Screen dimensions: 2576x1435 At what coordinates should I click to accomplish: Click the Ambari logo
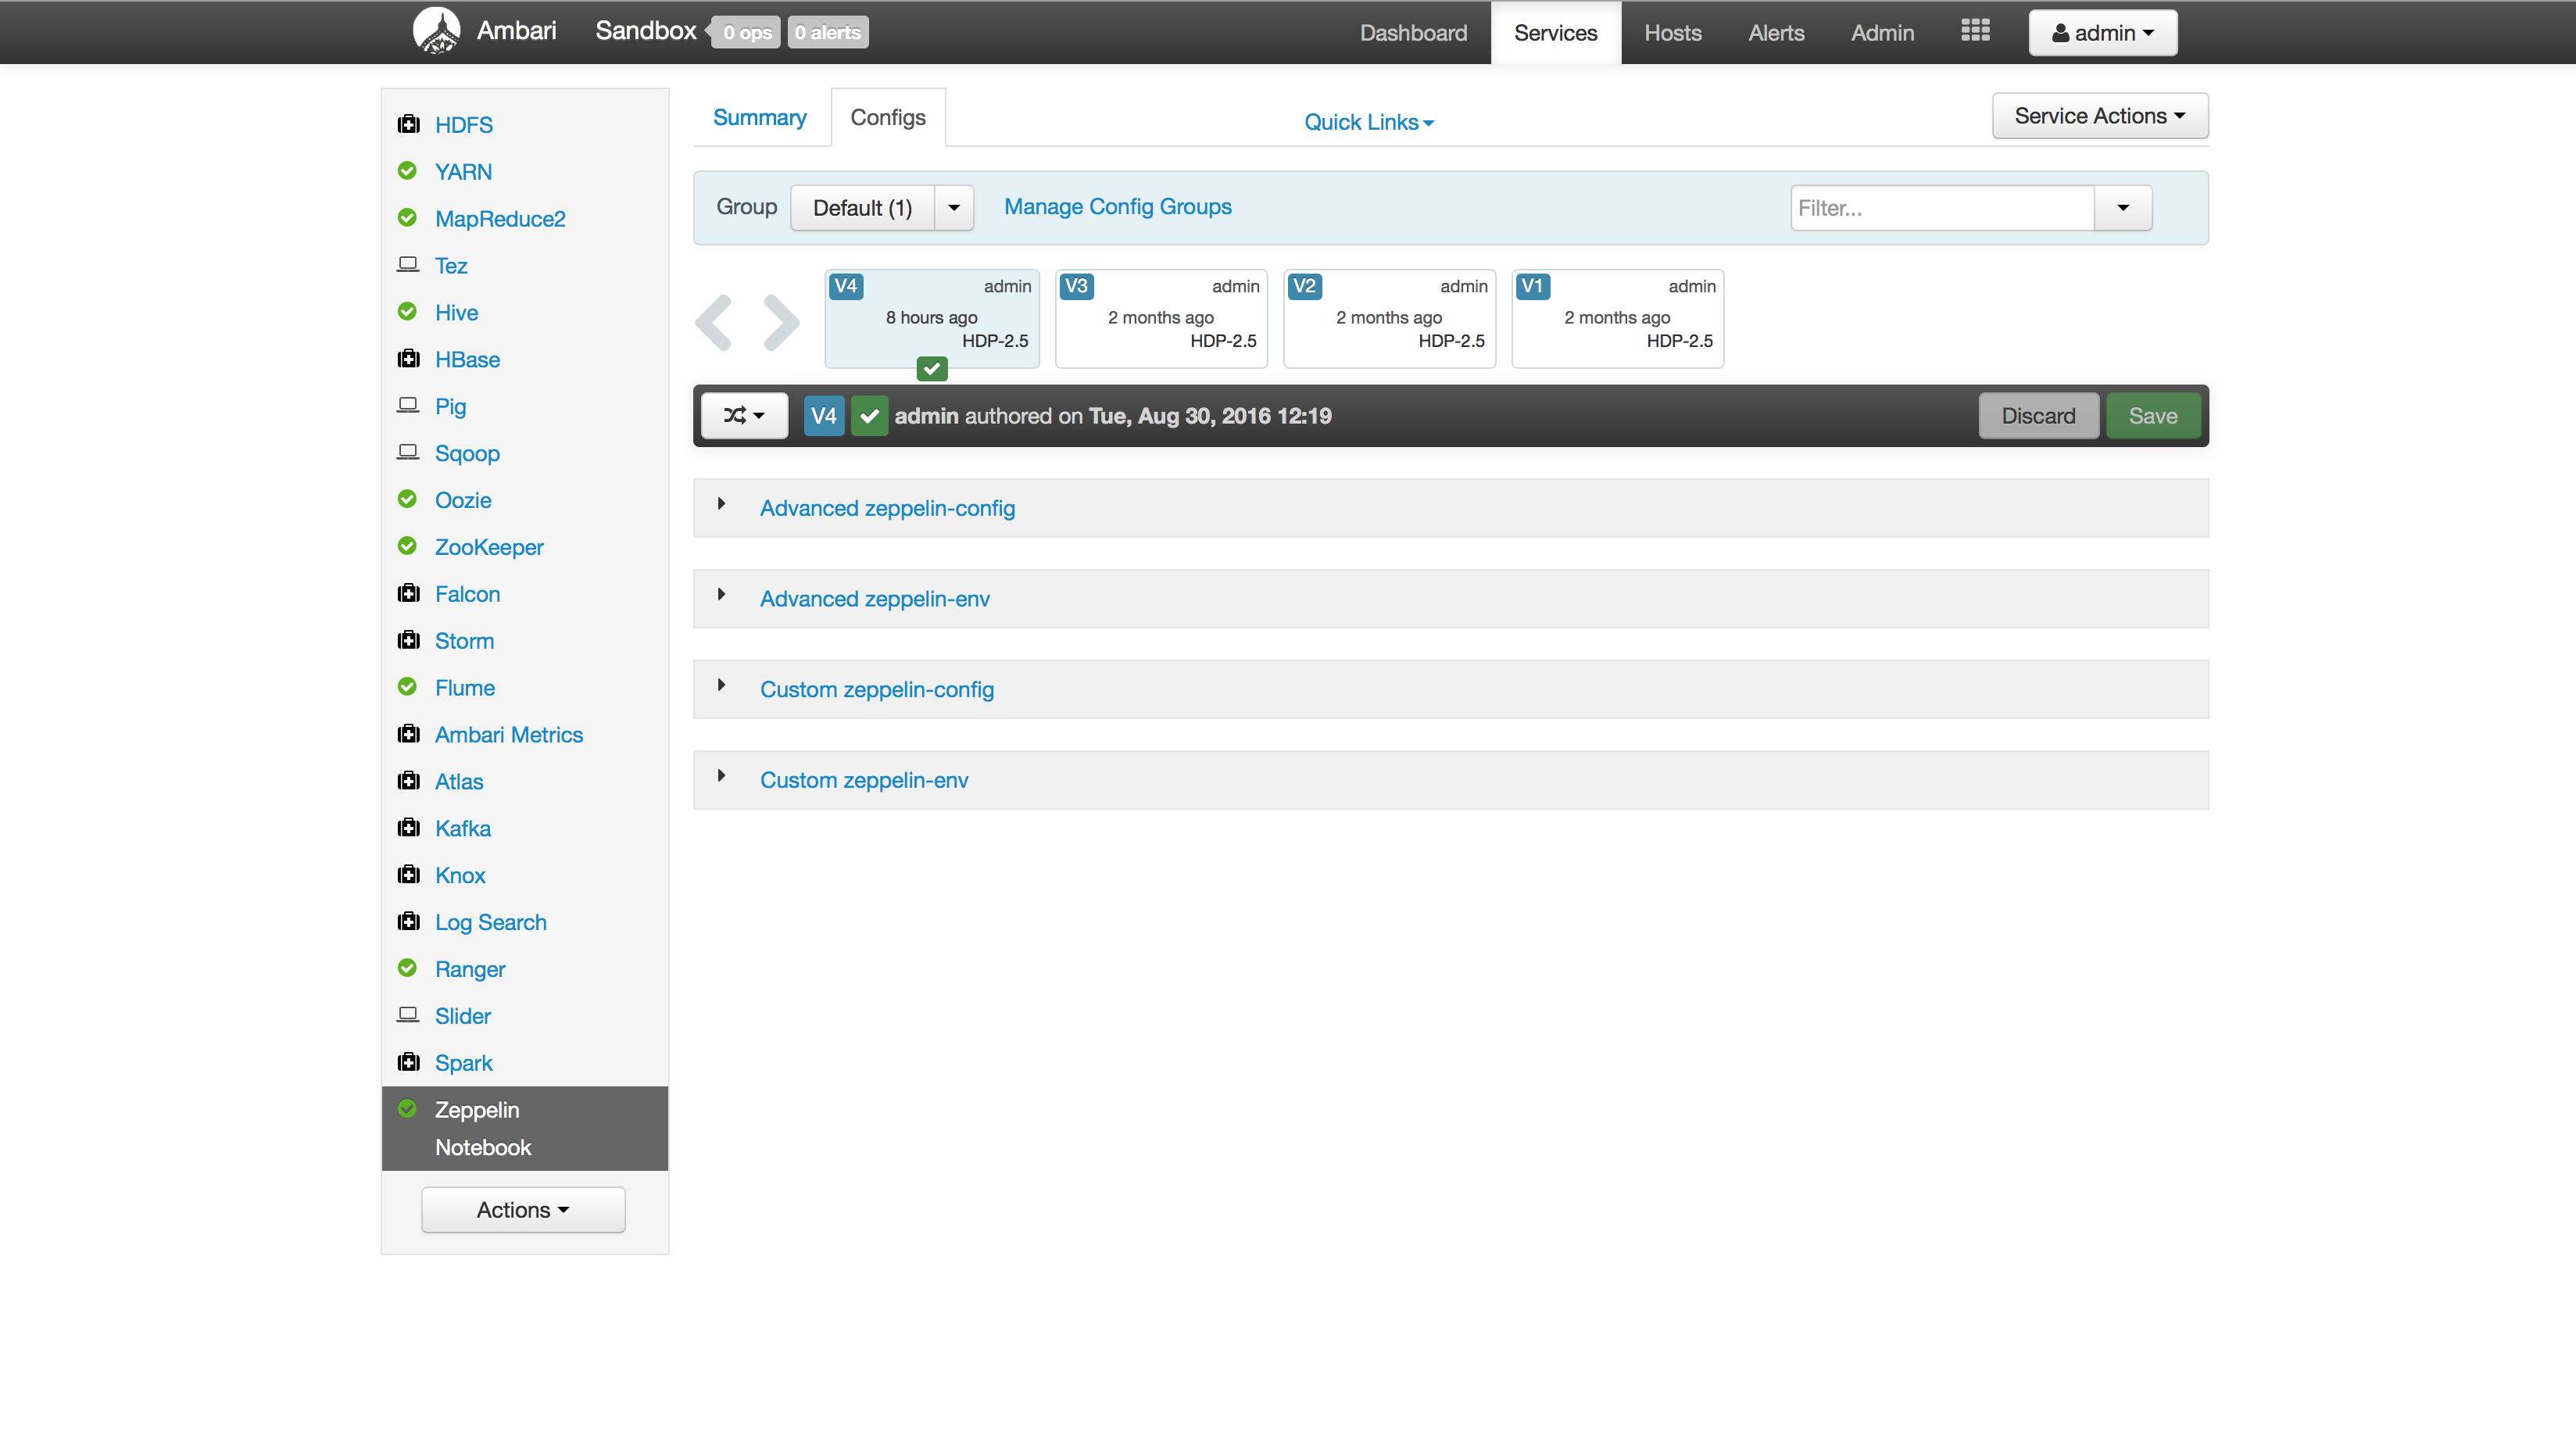[x=436, y=30]
